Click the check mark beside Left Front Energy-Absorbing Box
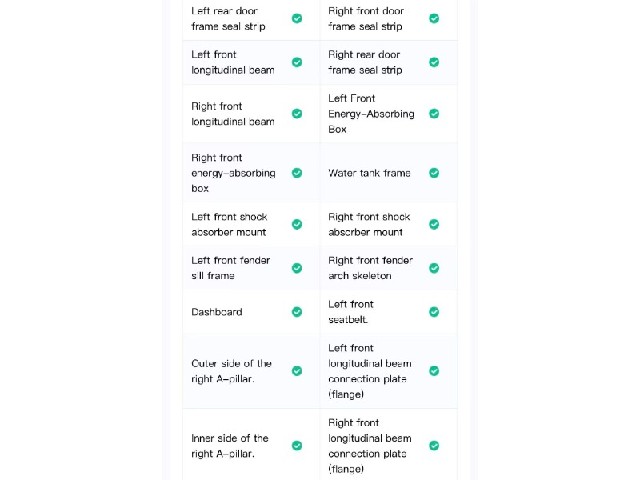 click(434, 113)
